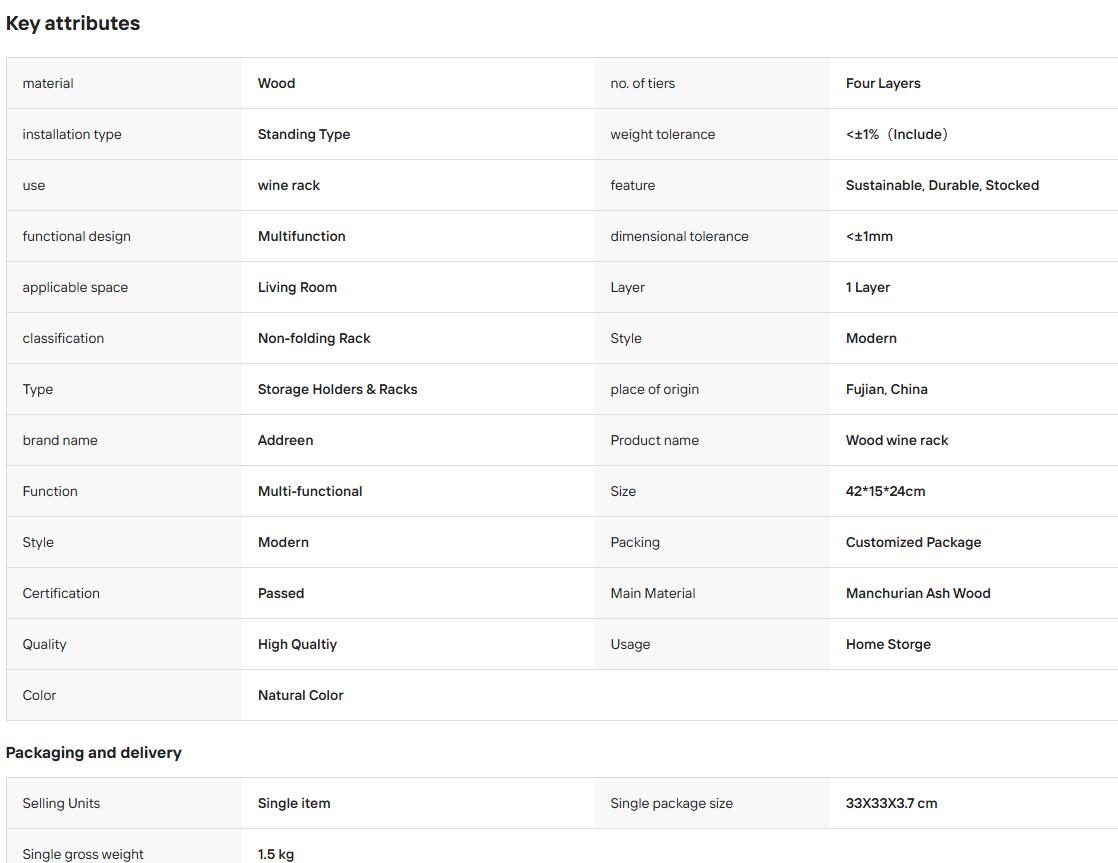Image resolution: width=1118 pixels, height=863 pixels.
Task: Select the Living Room value
Action: 297,287
